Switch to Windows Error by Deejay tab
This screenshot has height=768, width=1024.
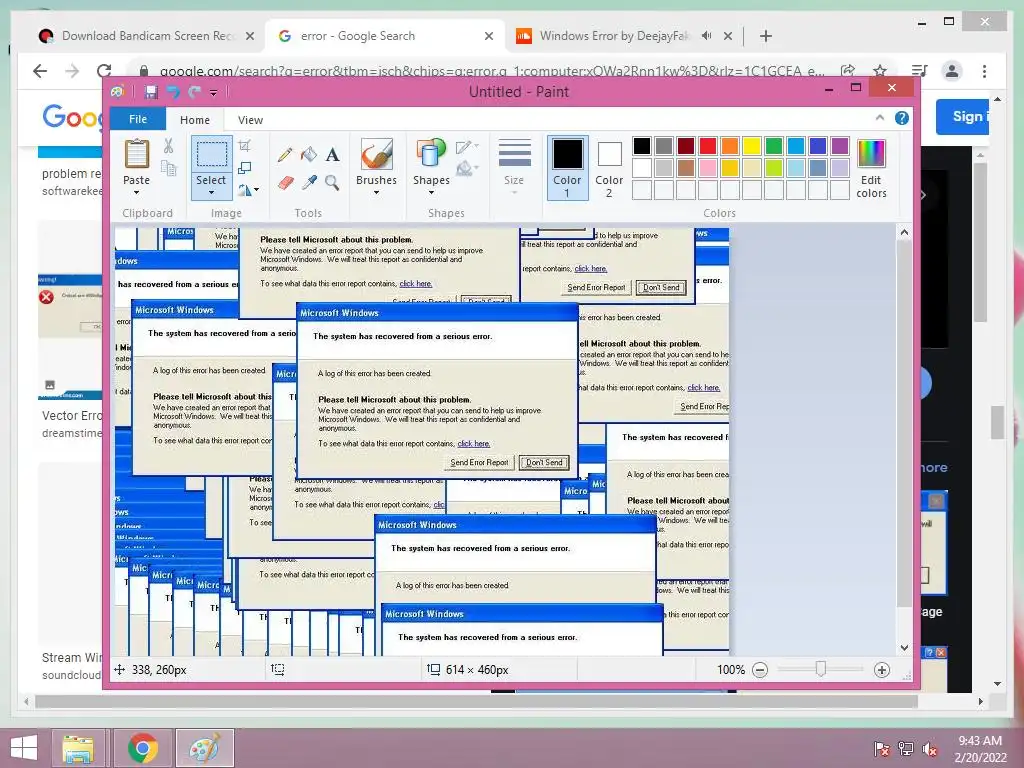pos(614,36)
